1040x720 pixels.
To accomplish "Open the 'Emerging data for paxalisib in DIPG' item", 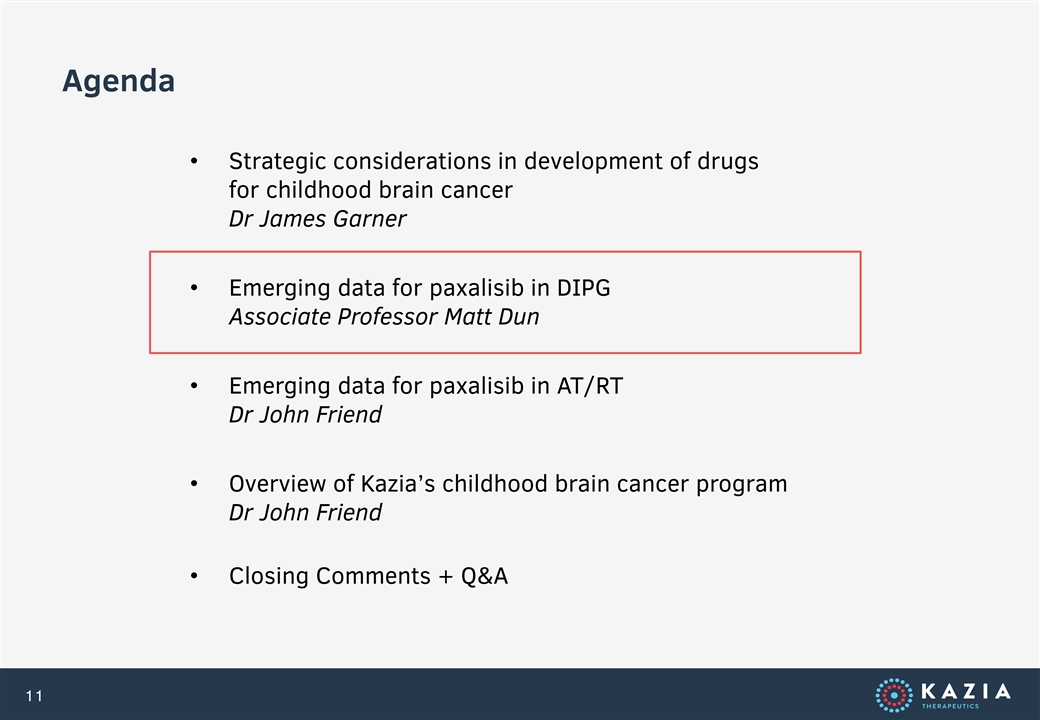I will (x=419, y=288).
